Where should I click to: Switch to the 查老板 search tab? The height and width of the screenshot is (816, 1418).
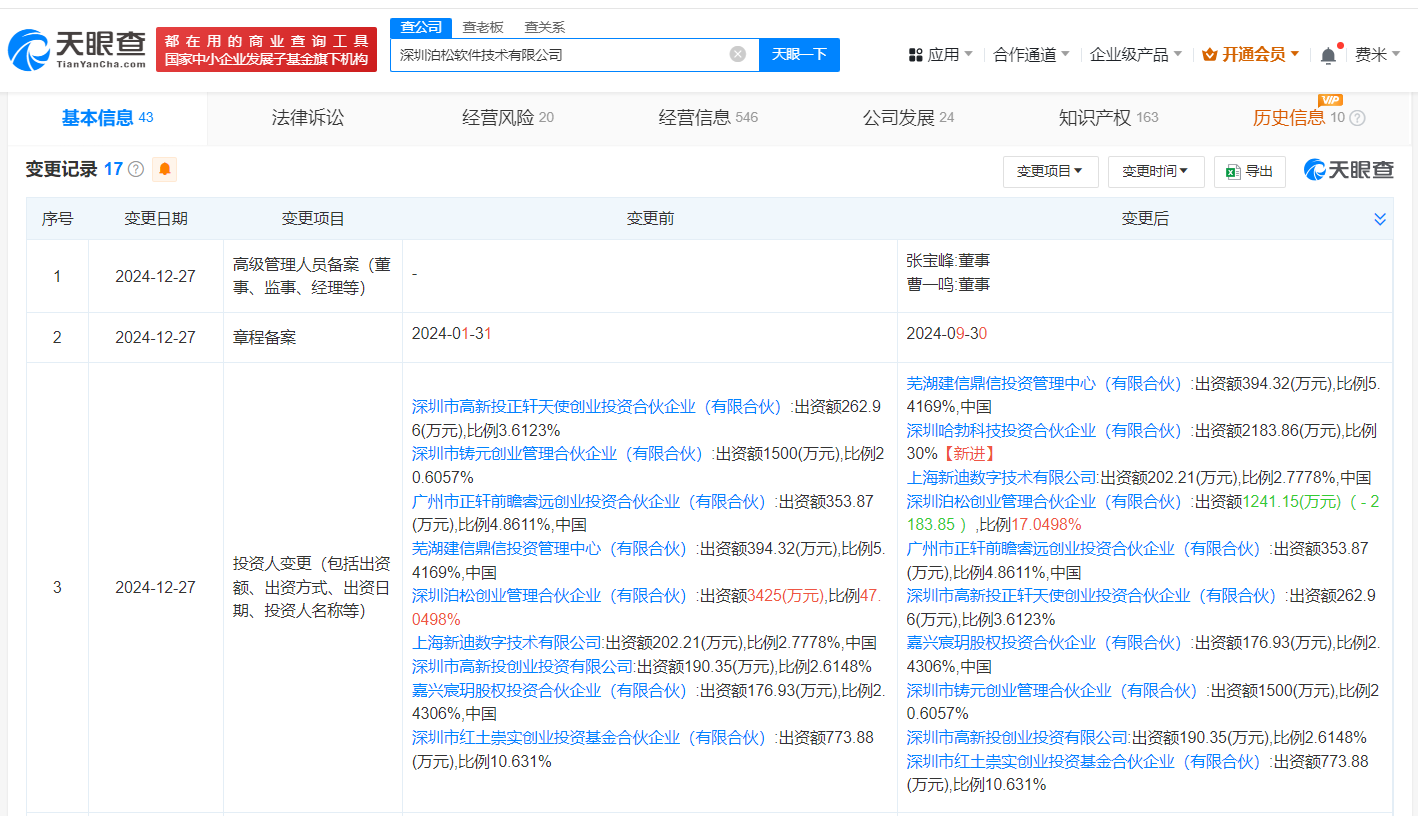point(483,27)
